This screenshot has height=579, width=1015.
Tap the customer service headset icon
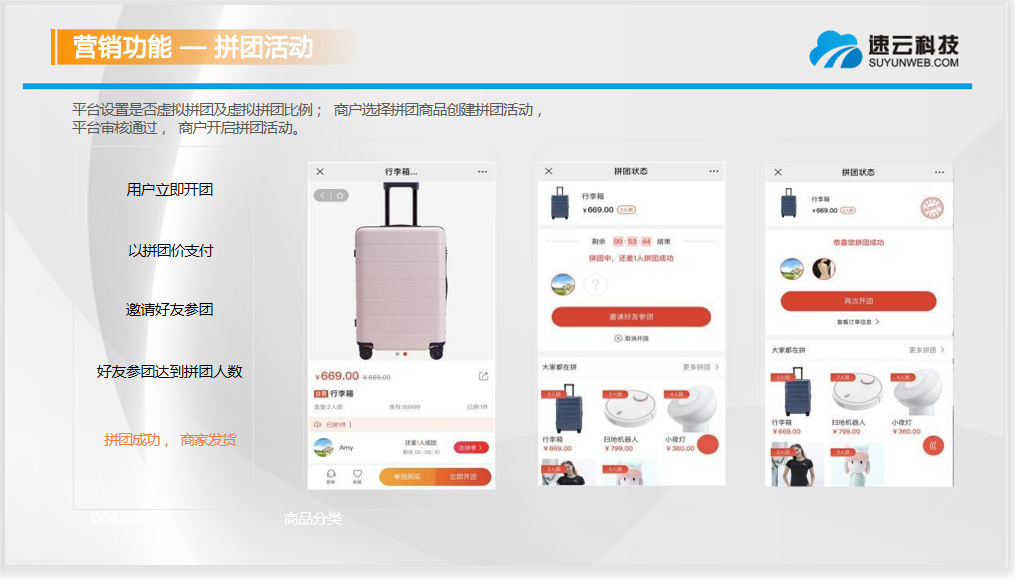point(331,476)
